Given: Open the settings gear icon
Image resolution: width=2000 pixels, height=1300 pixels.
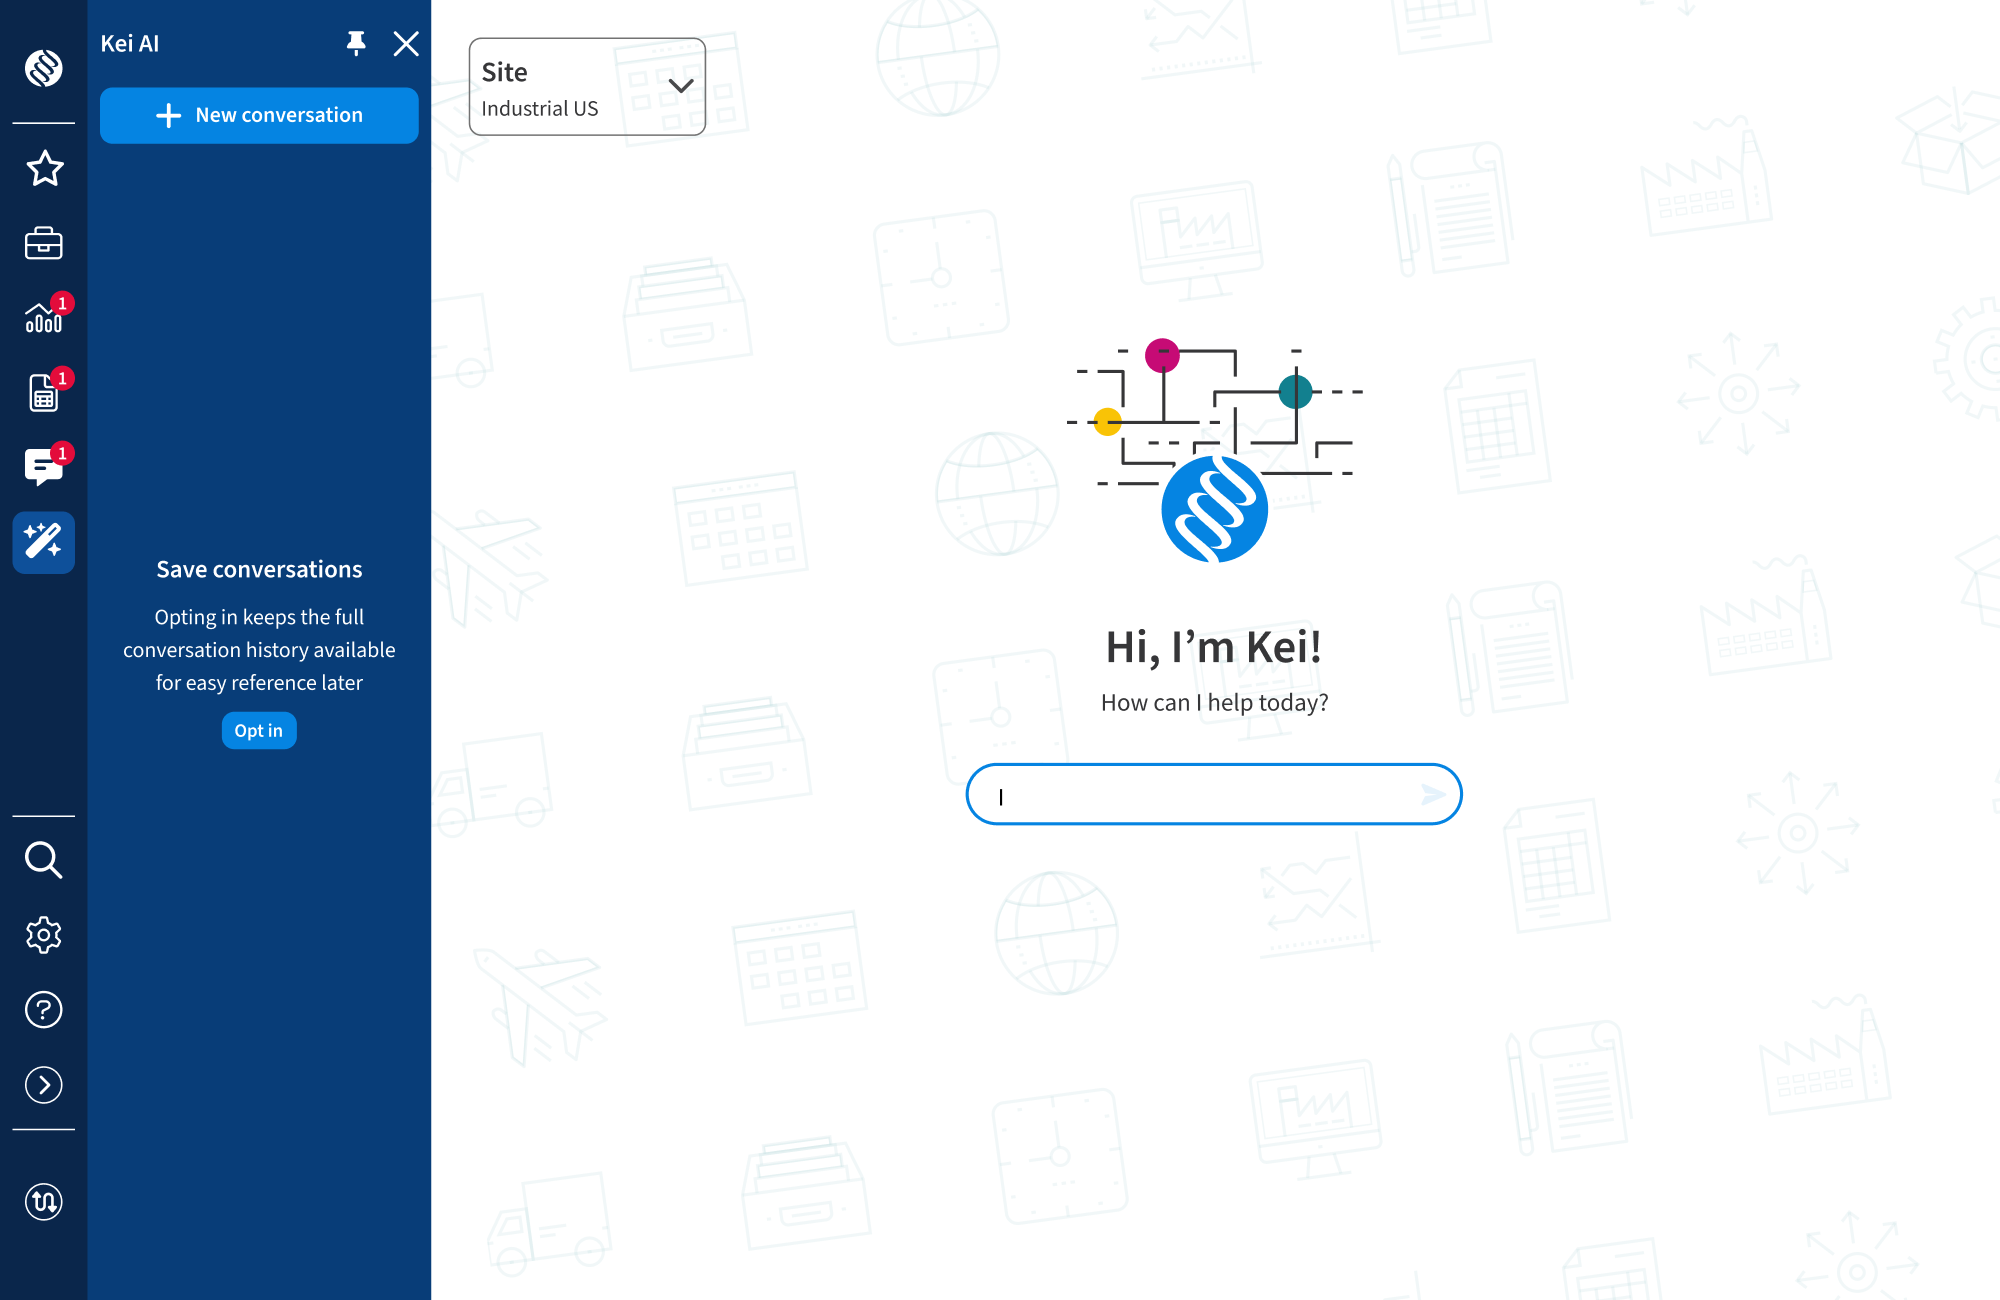Looking at the screenshot, I should [44, 935].
